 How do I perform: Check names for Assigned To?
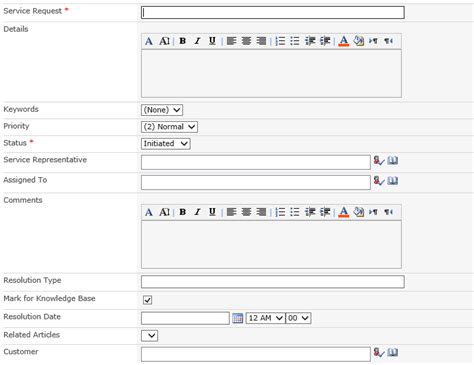tap(379, 181)
